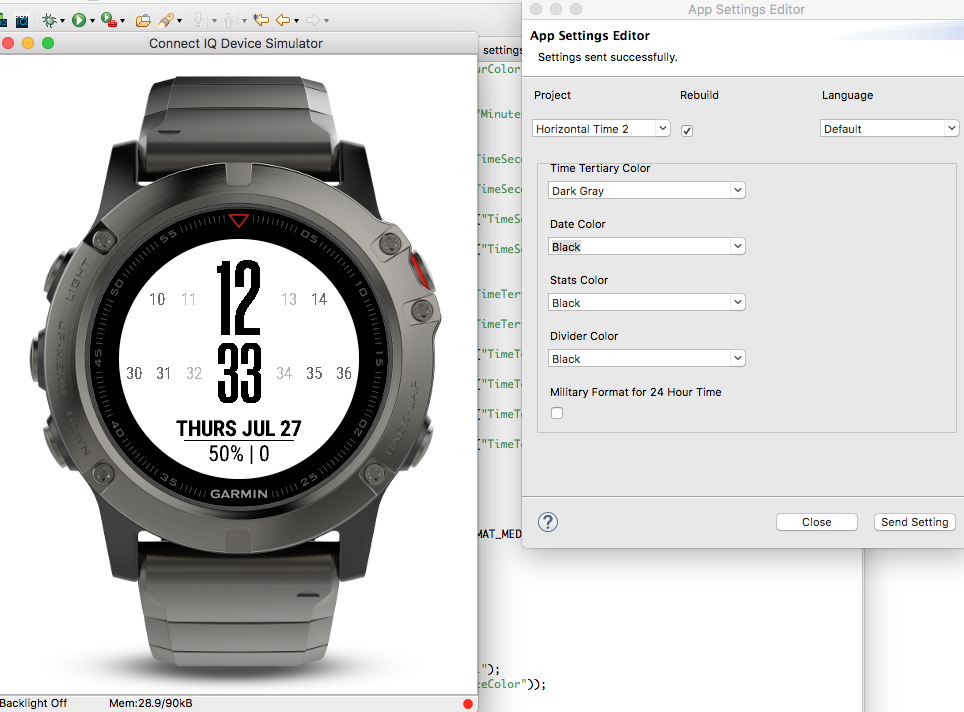Click the date text THURS JUL 27

coord(239,429)
